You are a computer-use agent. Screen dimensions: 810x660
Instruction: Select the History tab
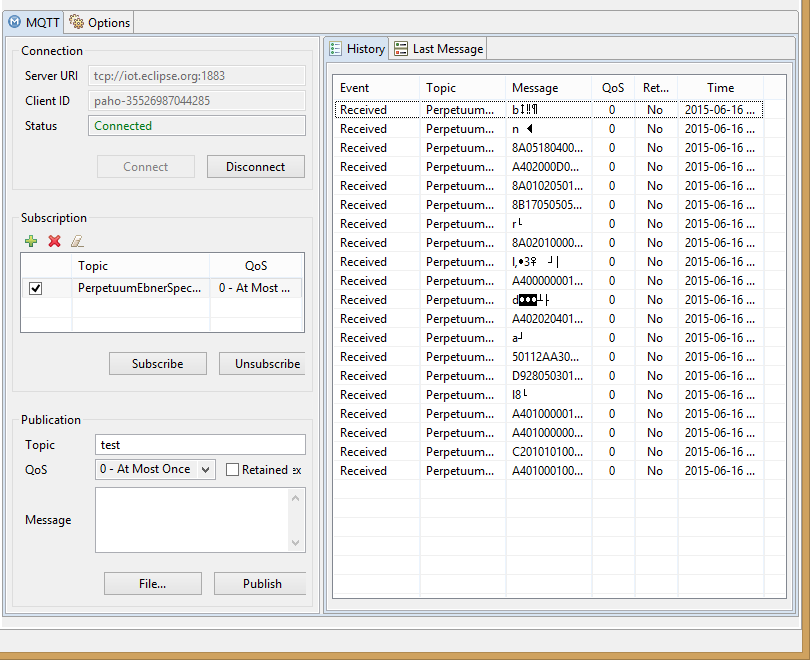(x=357, y=49)
